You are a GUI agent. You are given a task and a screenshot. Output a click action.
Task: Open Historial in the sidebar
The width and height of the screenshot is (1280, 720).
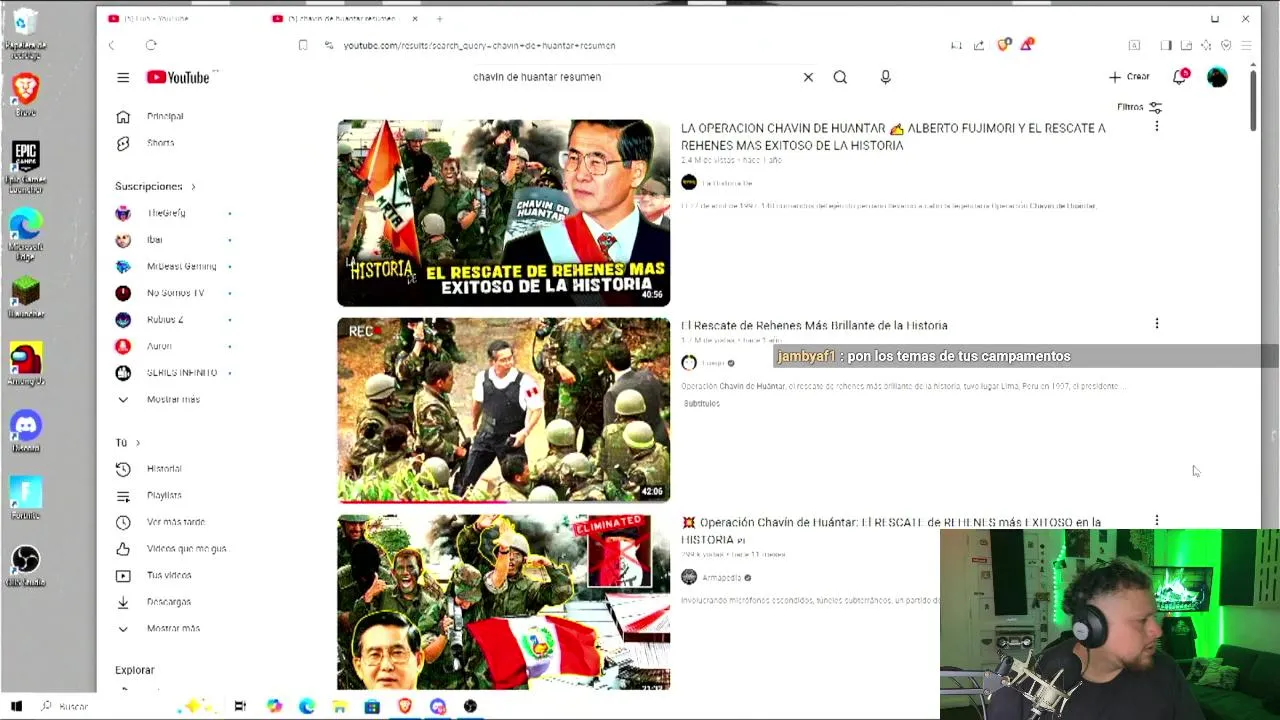pos(165,469)
